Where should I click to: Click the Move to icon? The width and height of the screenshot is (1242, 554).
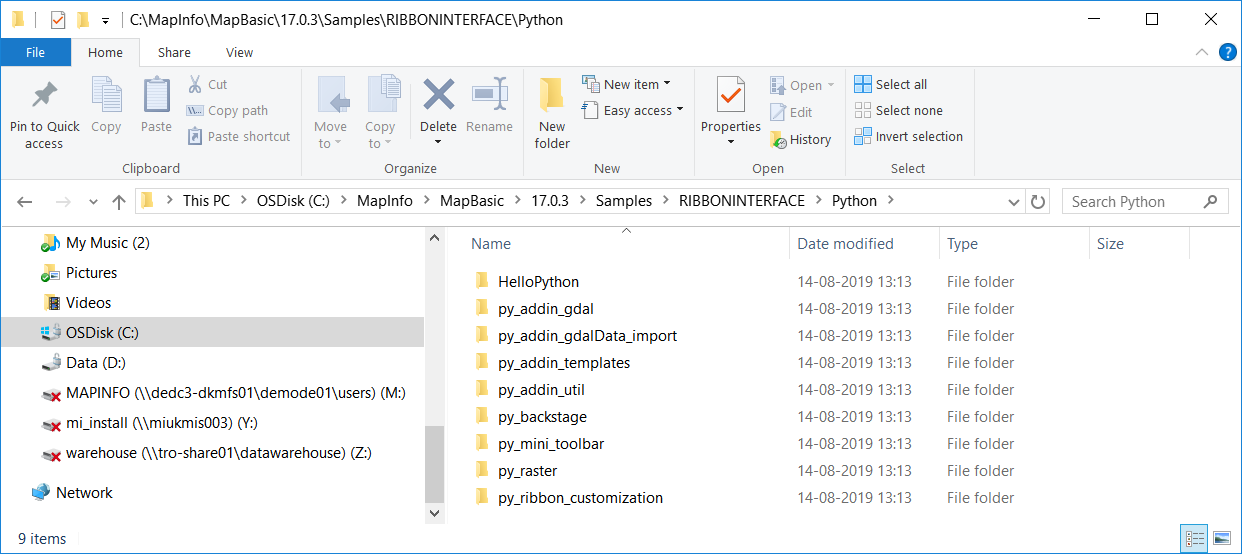coord(332,96)
